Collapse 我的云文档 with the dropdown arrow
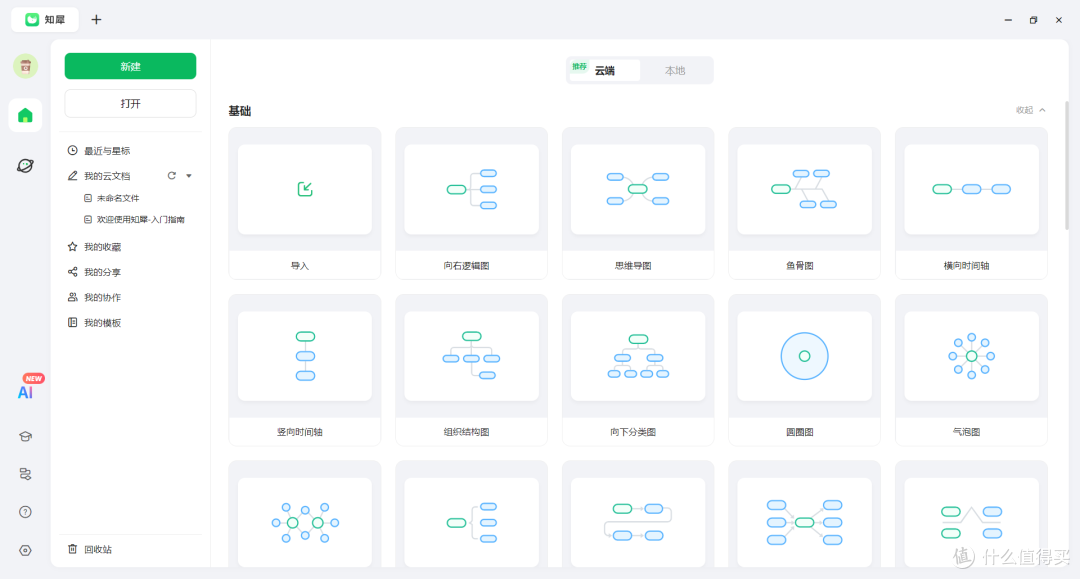The width and height of the screenshot is (1080, 579). point(189,176)
